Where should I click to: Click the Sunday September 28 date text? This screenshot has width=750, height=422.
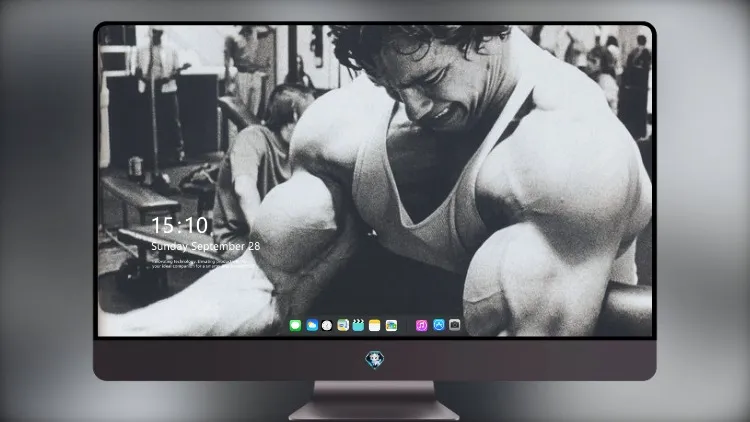tap(206, 246)
